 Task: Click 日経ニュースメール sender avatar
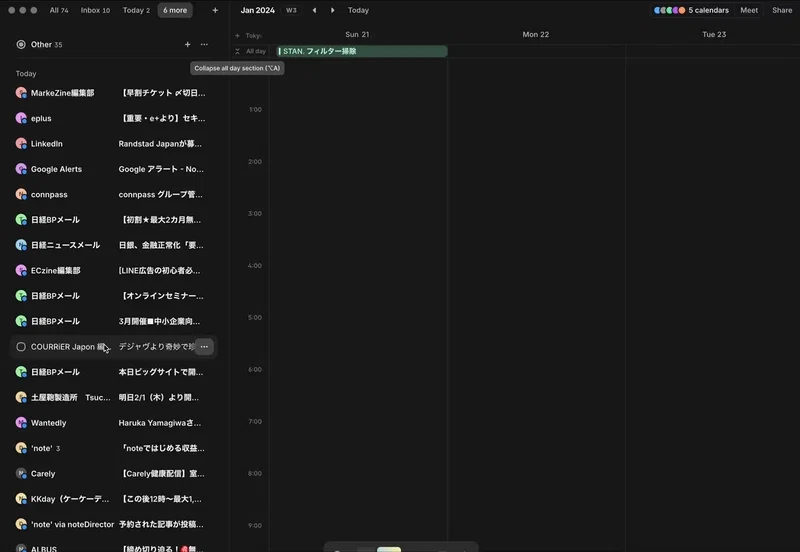click(21, 245)
